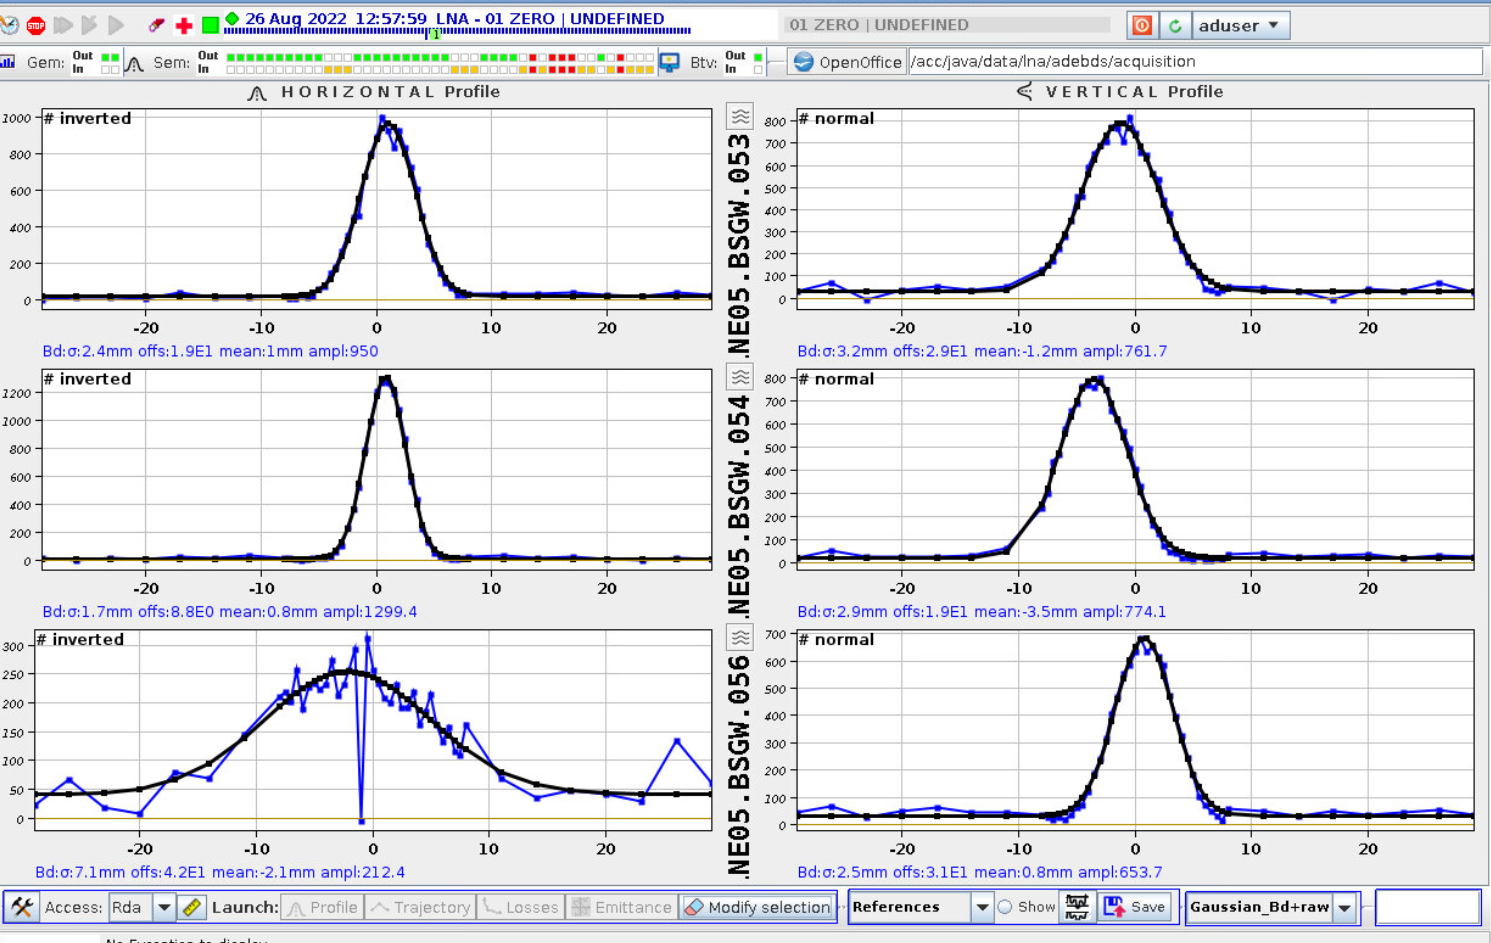This screenshot has height=943, width=1491.
Task: Click the yellow ruler icon before Launch
Action: coord(192,907)
